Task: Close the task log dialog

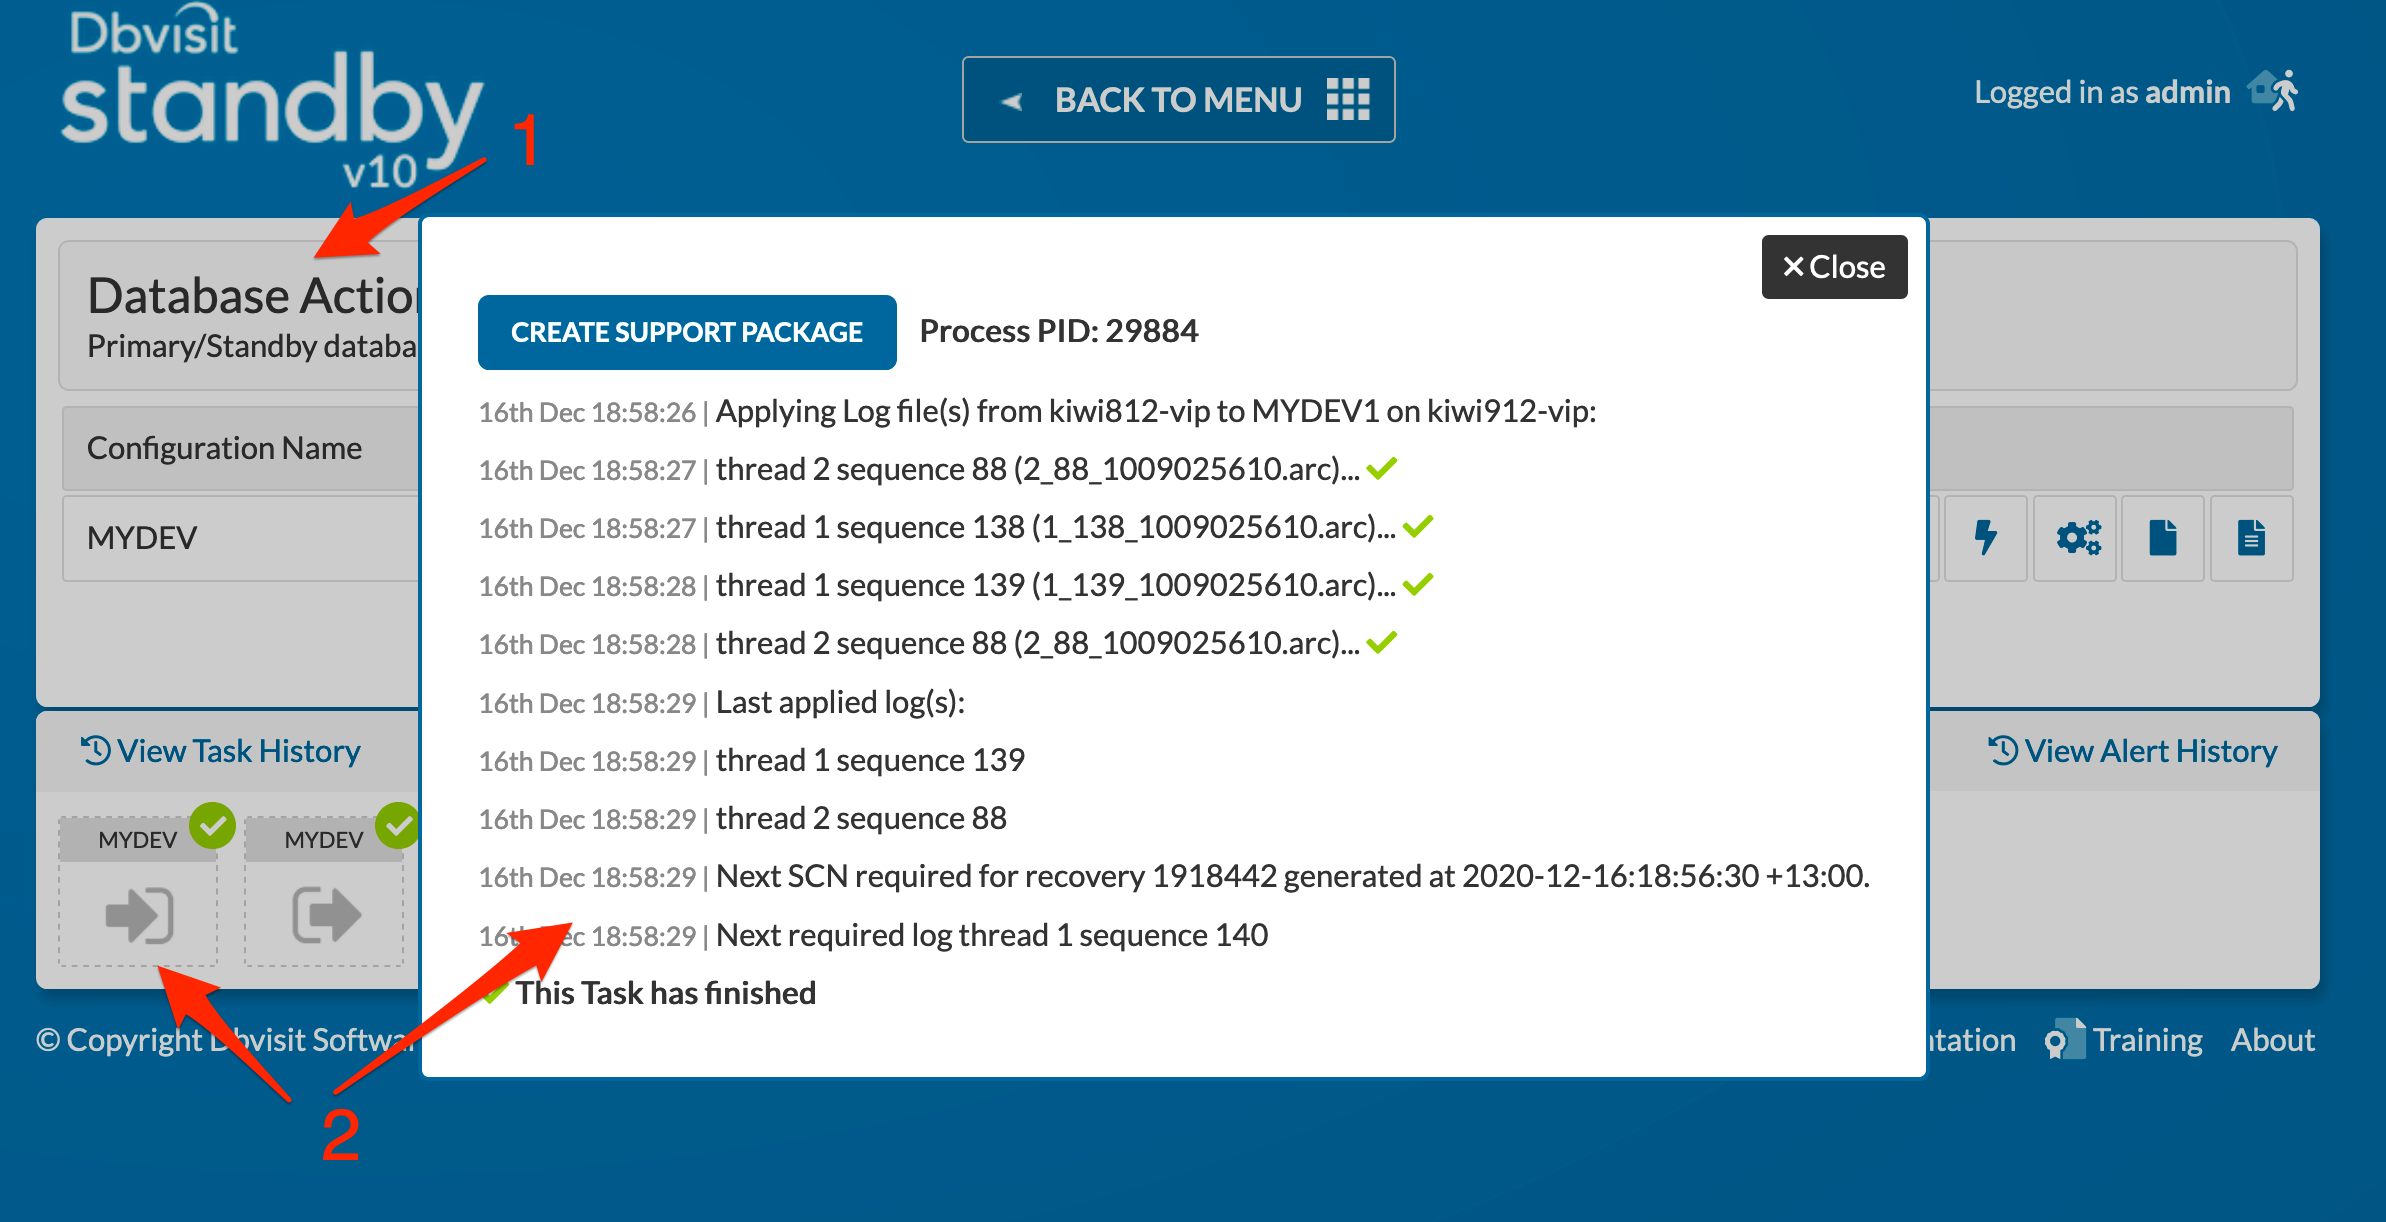Action: click(x=1834, y=267)
